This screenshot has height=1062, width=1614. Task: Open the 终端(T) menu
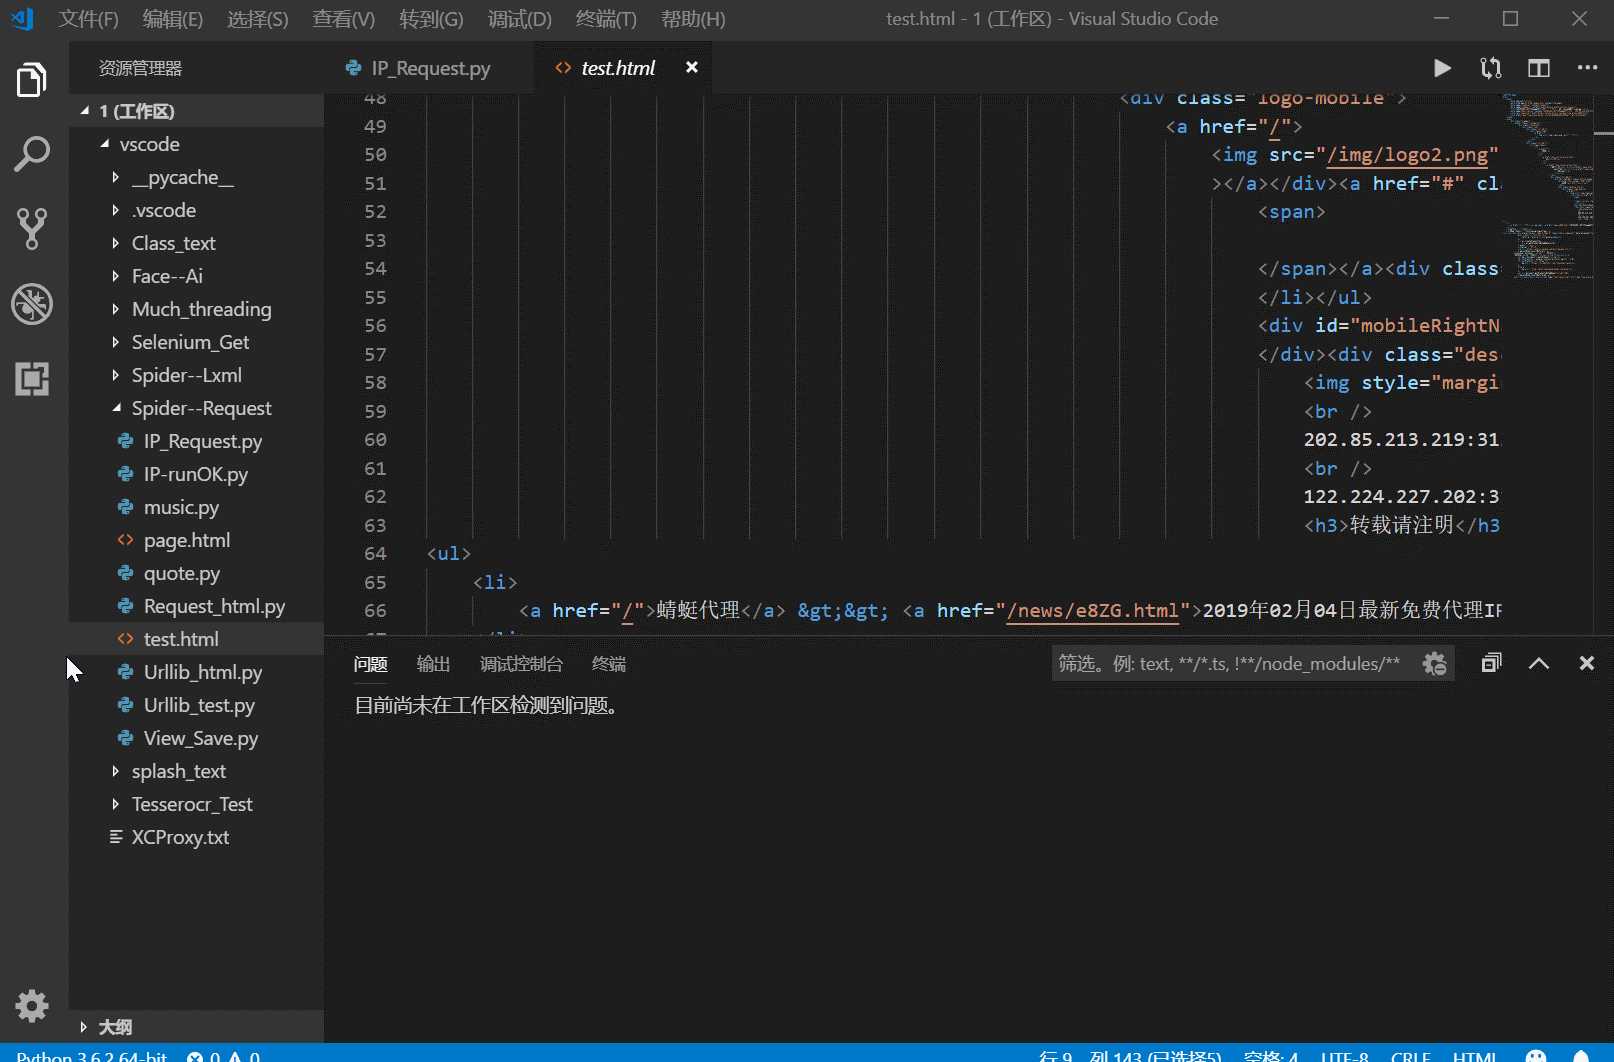[x=606, y=19]
